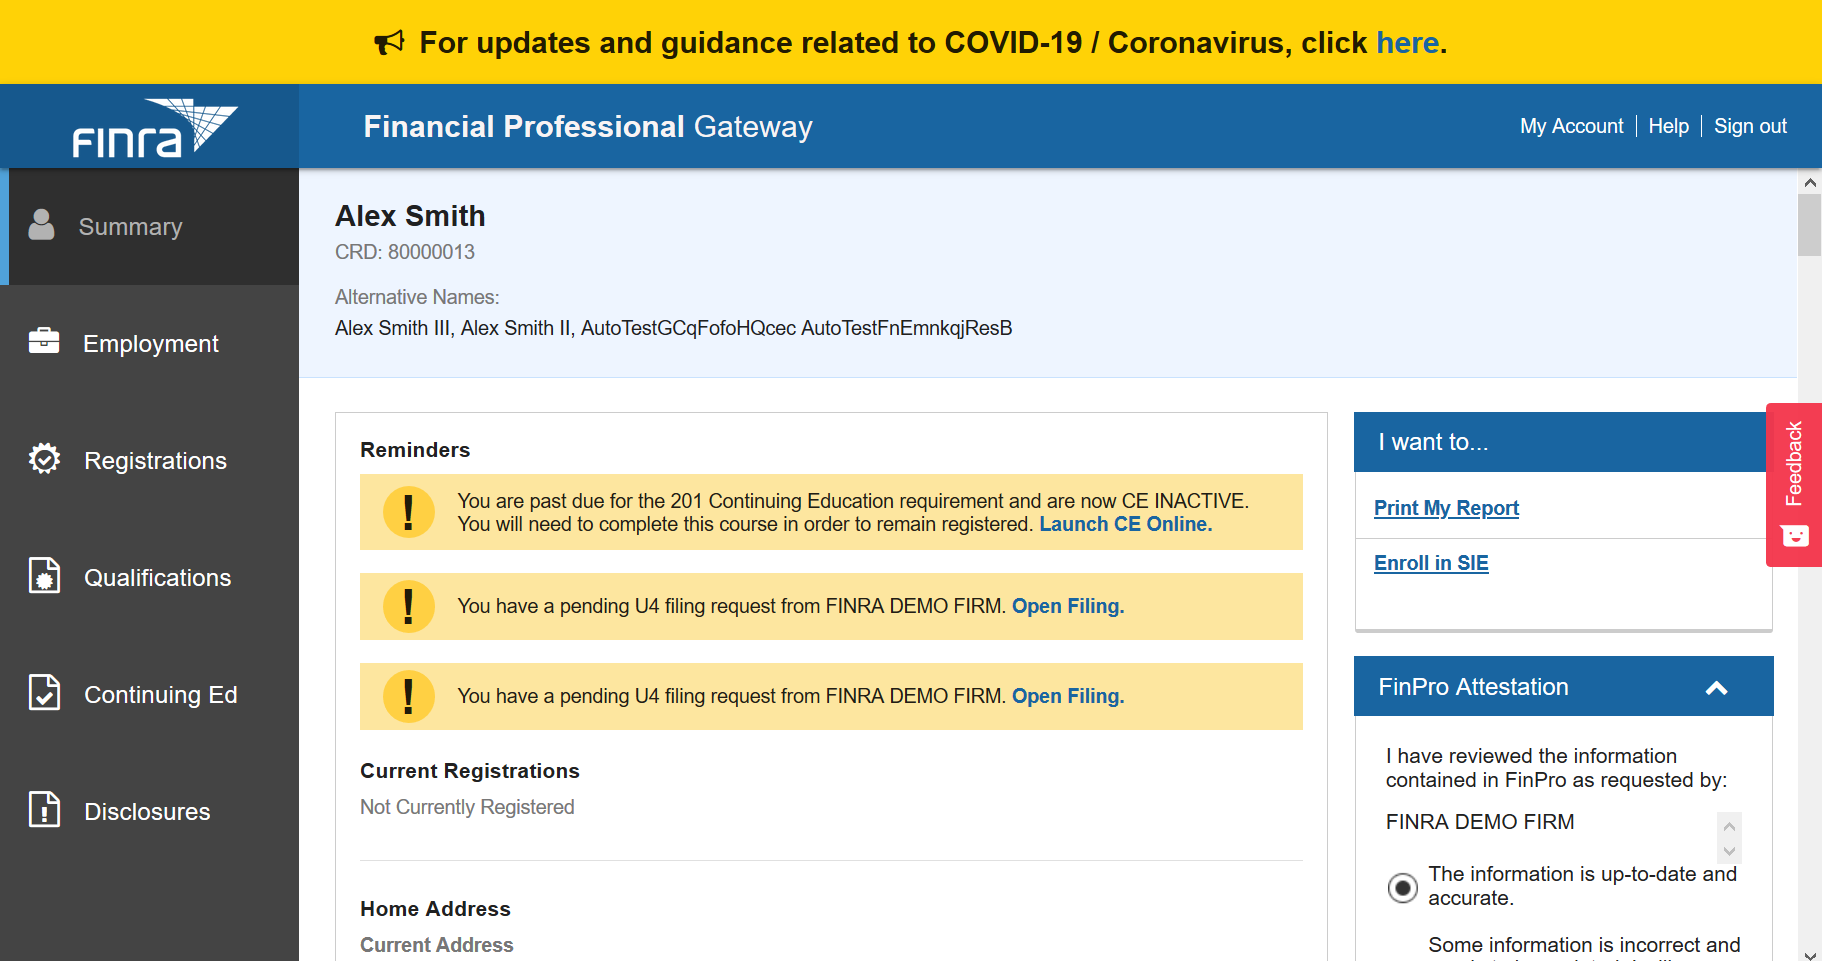Open Enroll in SIE

pos(1430,562)
